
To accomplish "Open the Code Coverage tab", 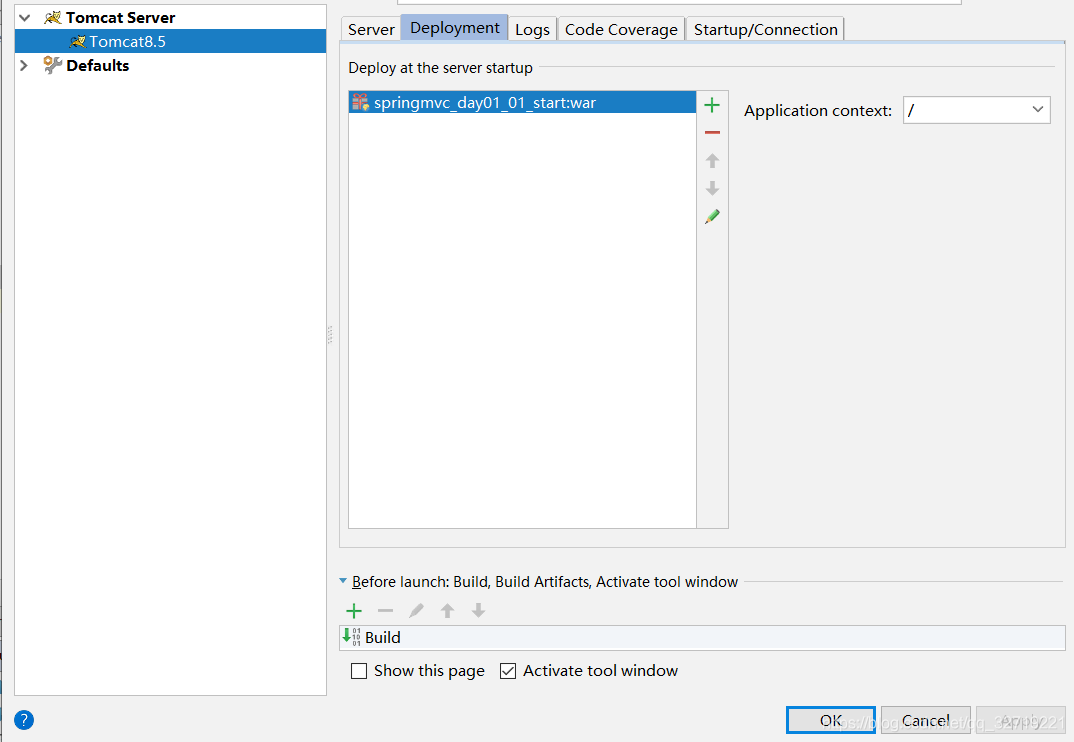I will 621,29.
